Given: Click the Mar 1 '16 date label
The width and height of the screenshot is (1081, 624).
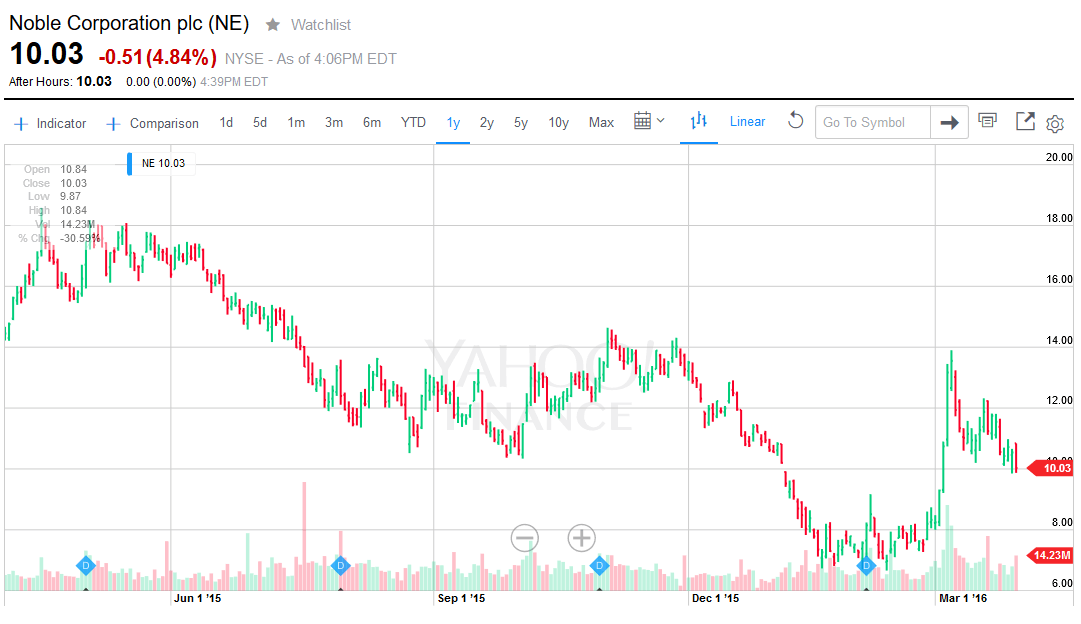Looking at the screenshot, I should (x=962, y=598).
